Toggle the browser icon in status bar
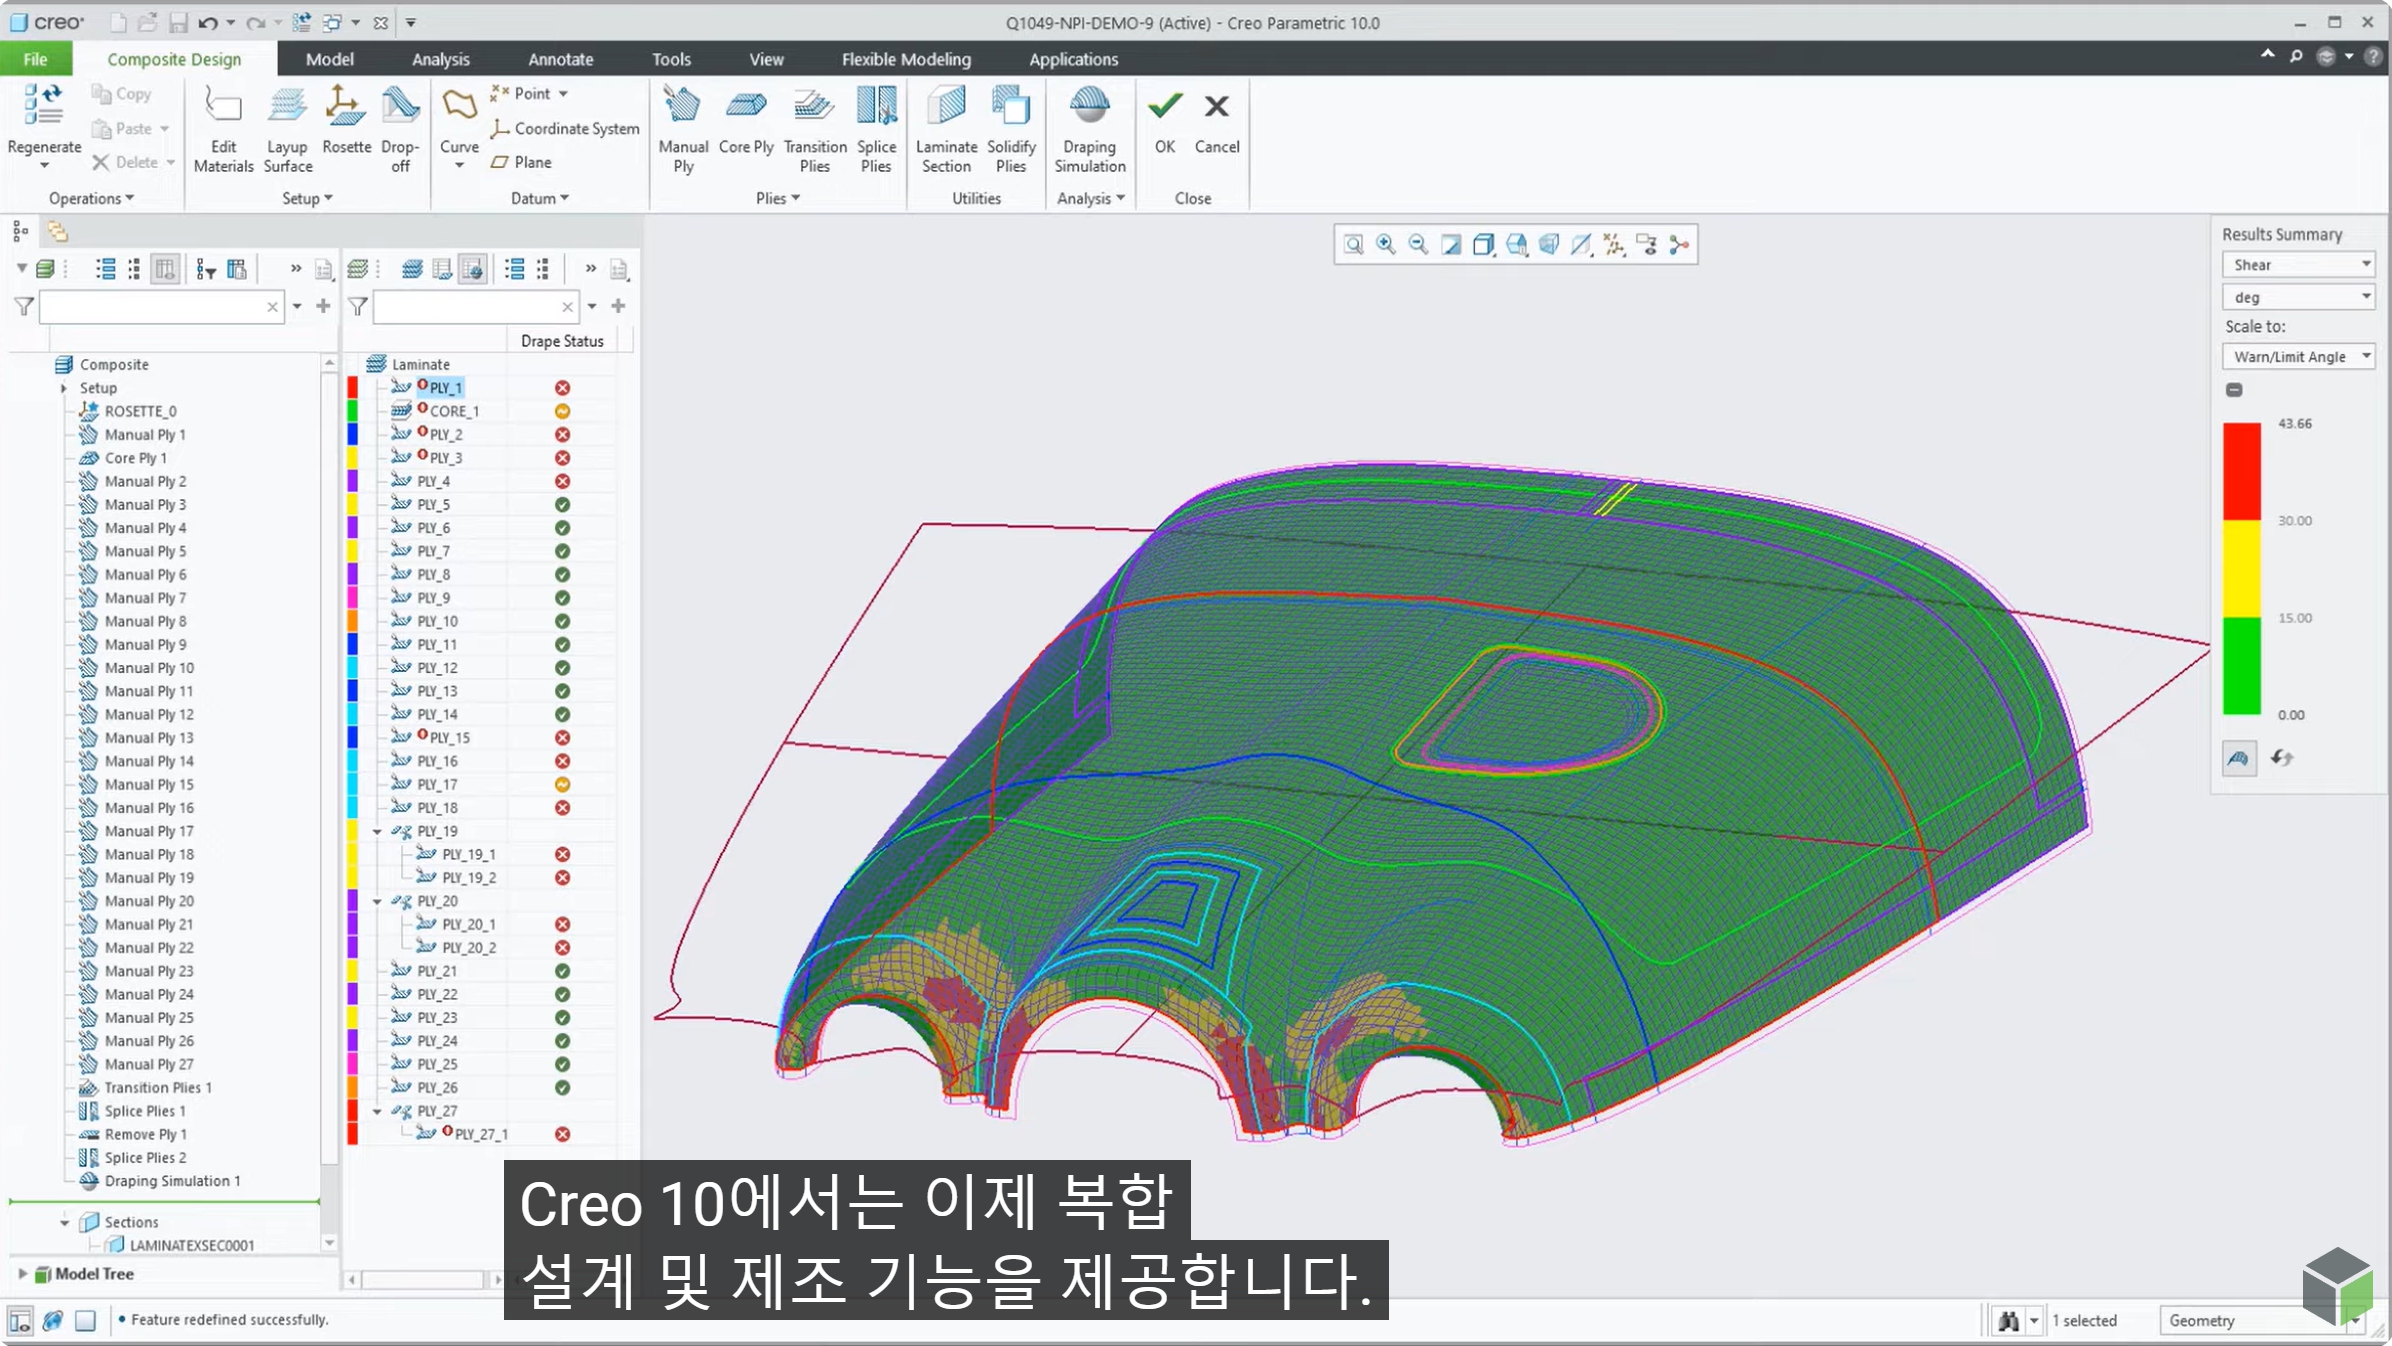2392x1346 pixels. [x=53, y=1320]
